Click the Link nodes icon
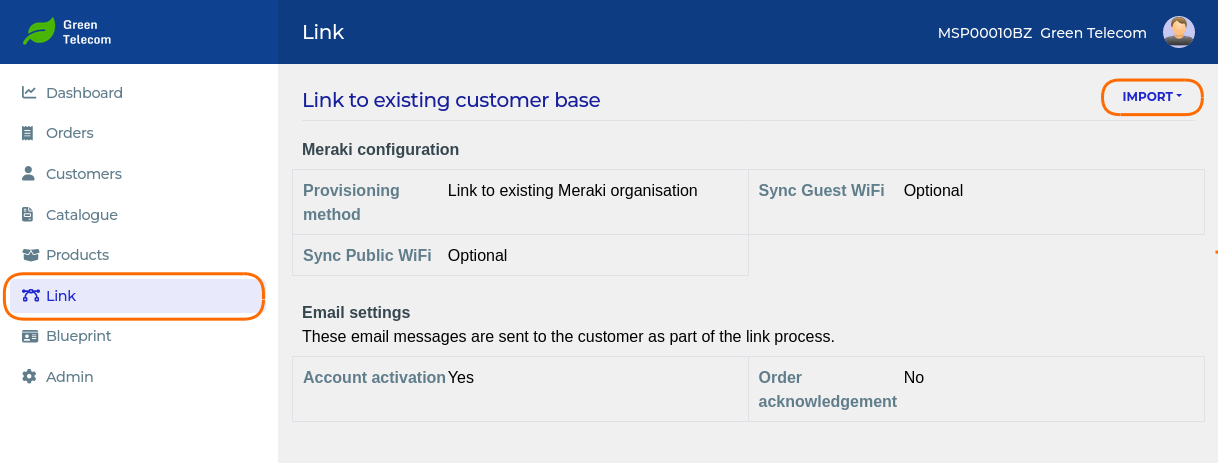The height and width of the screenshot is (463, 1218). click(30, 296)
